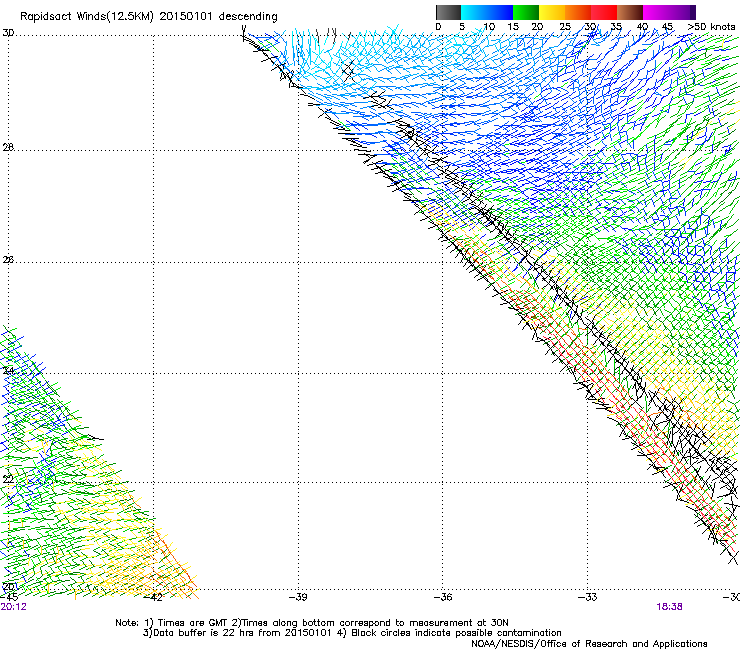The width and height of the screenshot is (740, 650).
Task: Click the magenta 40-45 knots color swatch
Action: 656,12
